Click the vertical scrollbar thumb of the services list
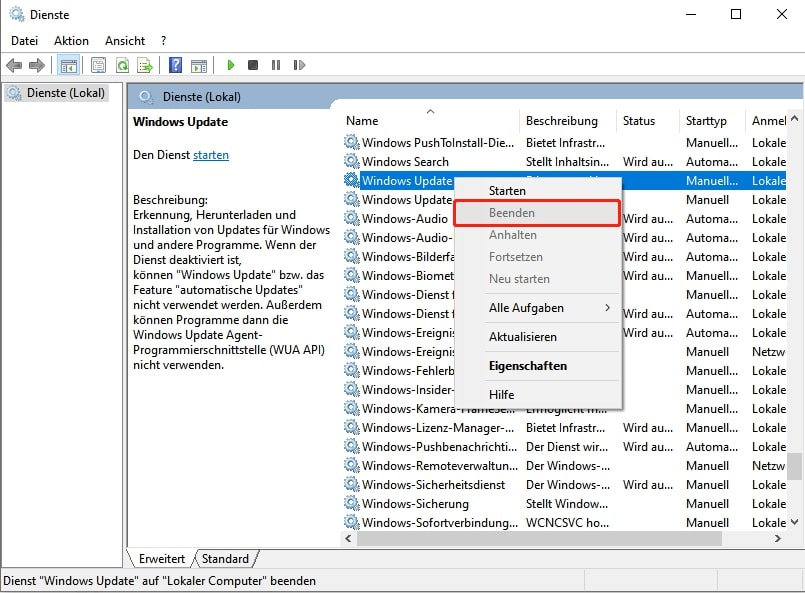Viewport: 805px width, 593px height. (795, 467)
